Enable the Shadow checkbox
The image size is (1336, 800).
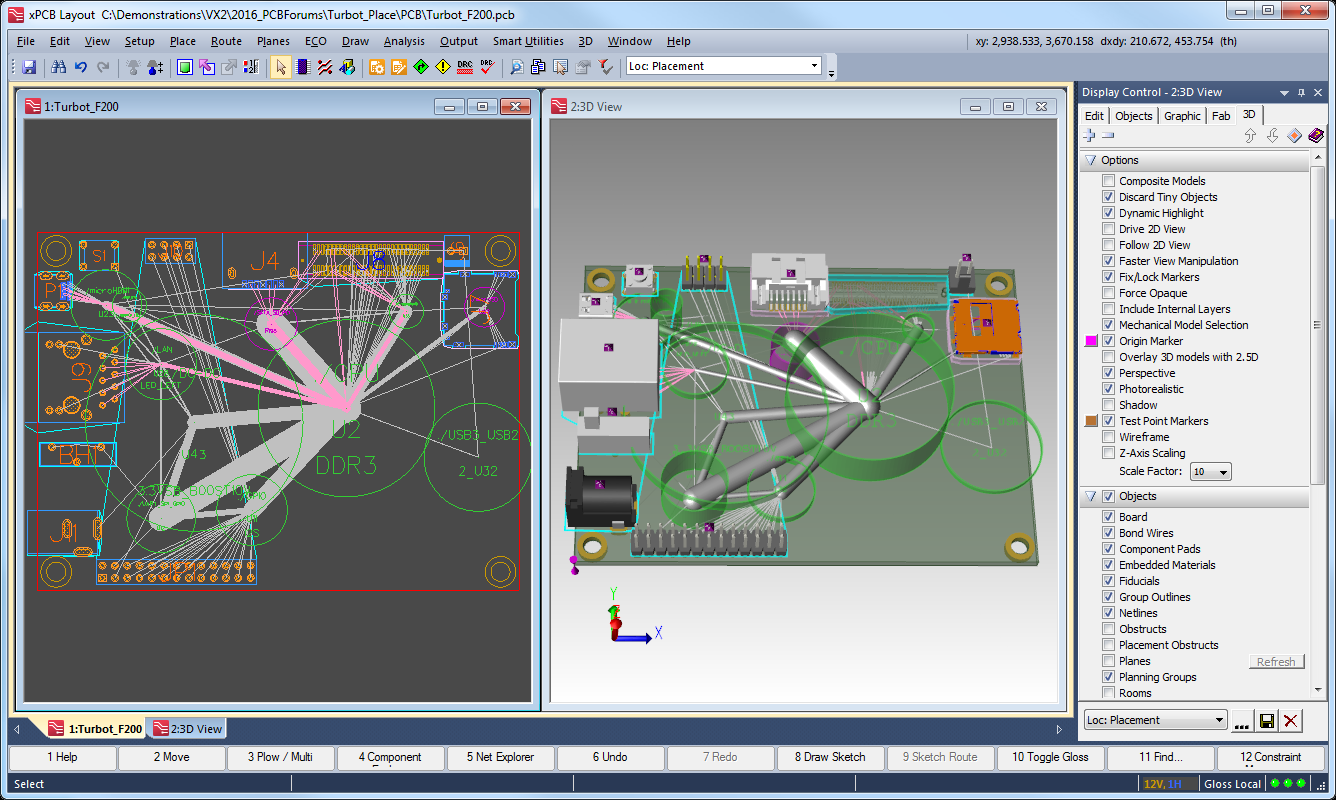pyautogui.click(x=1108, y=405)
